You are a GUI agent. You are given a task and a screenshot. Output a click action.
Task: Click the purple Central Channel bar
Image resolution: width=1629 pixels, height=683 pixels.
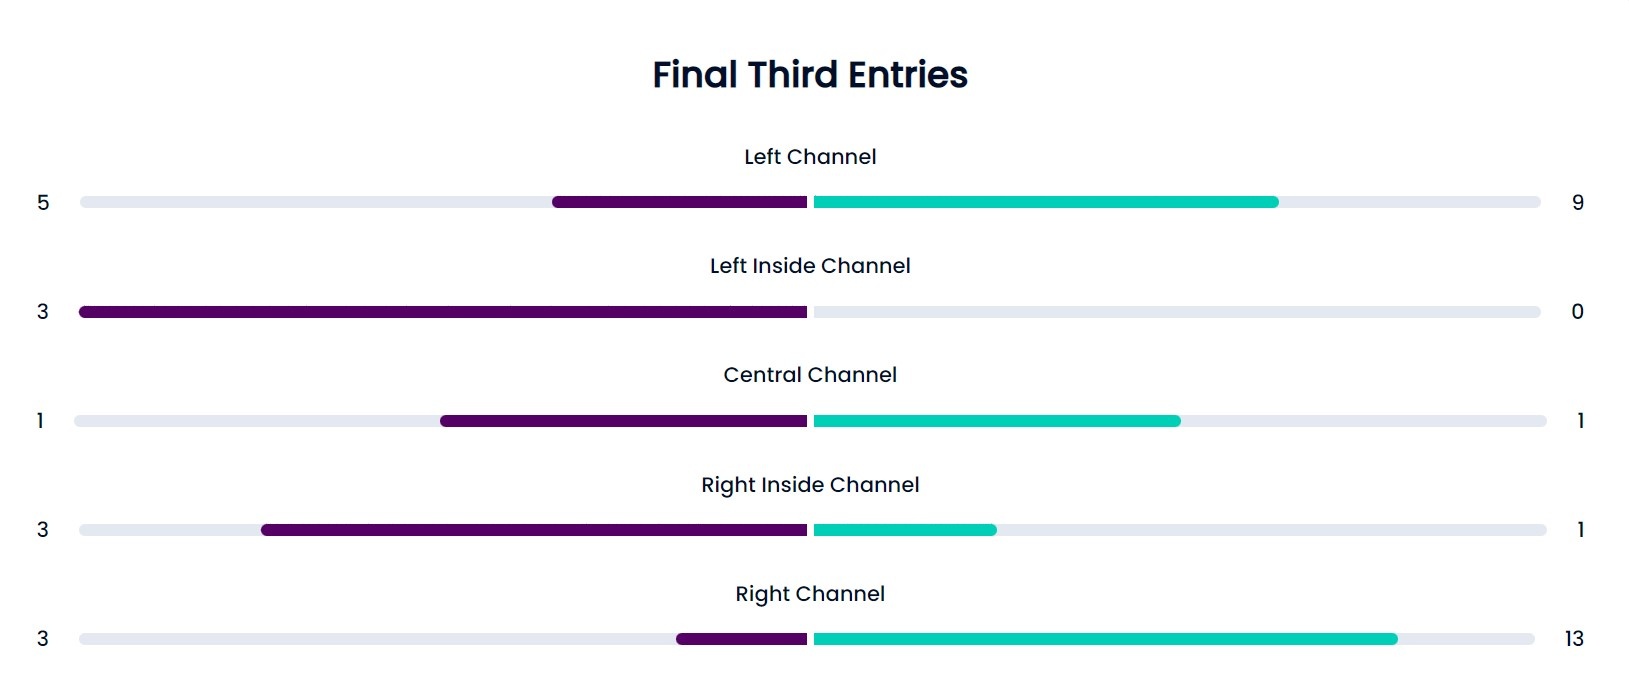pyautogui.click(x=623, y=421)
